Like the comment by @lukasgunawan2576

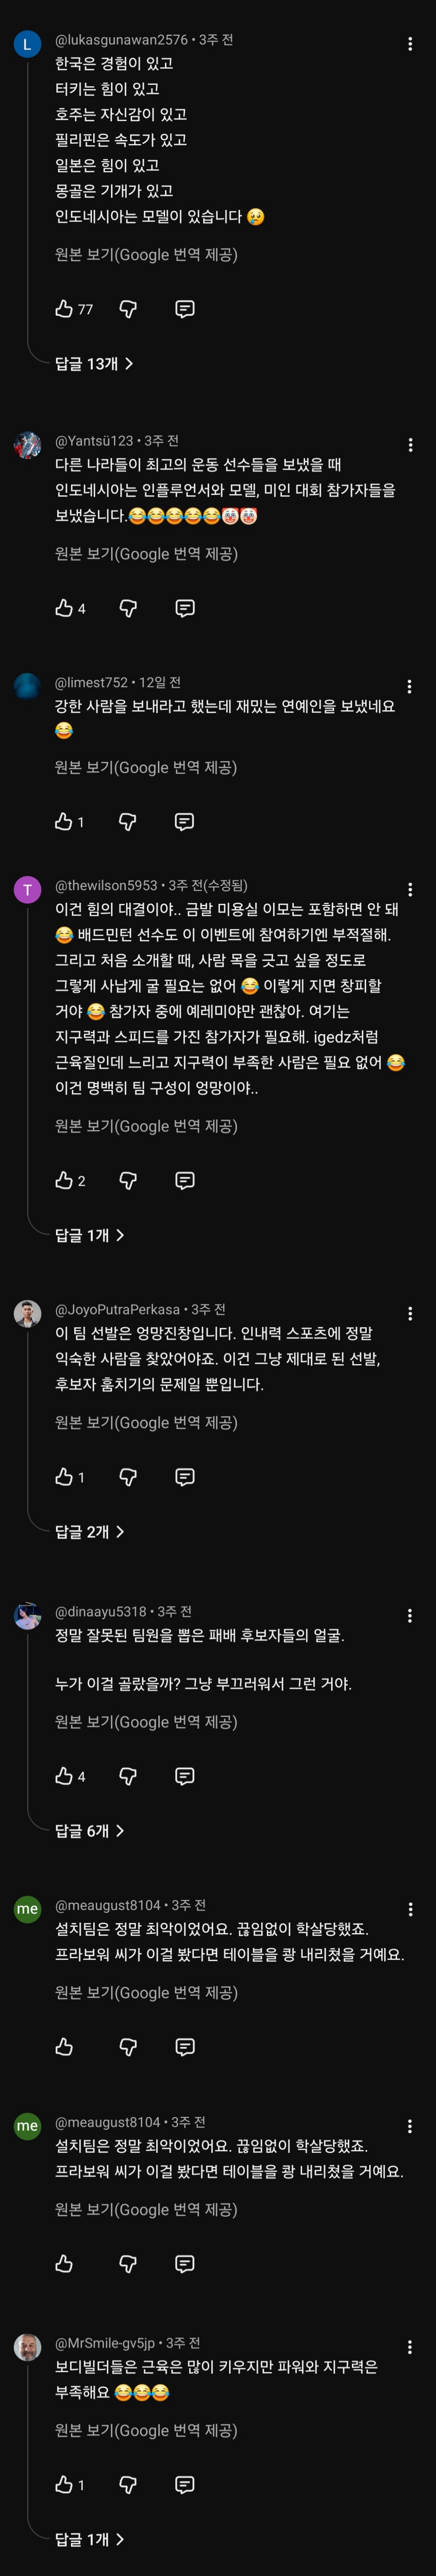[64, 309]
